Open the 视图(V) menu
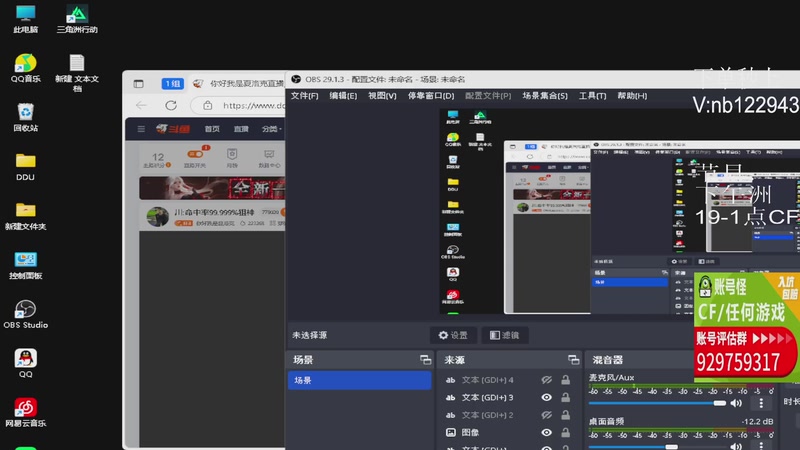The height and width of the screenshot is (450, 800). click(x=382, y=95)
